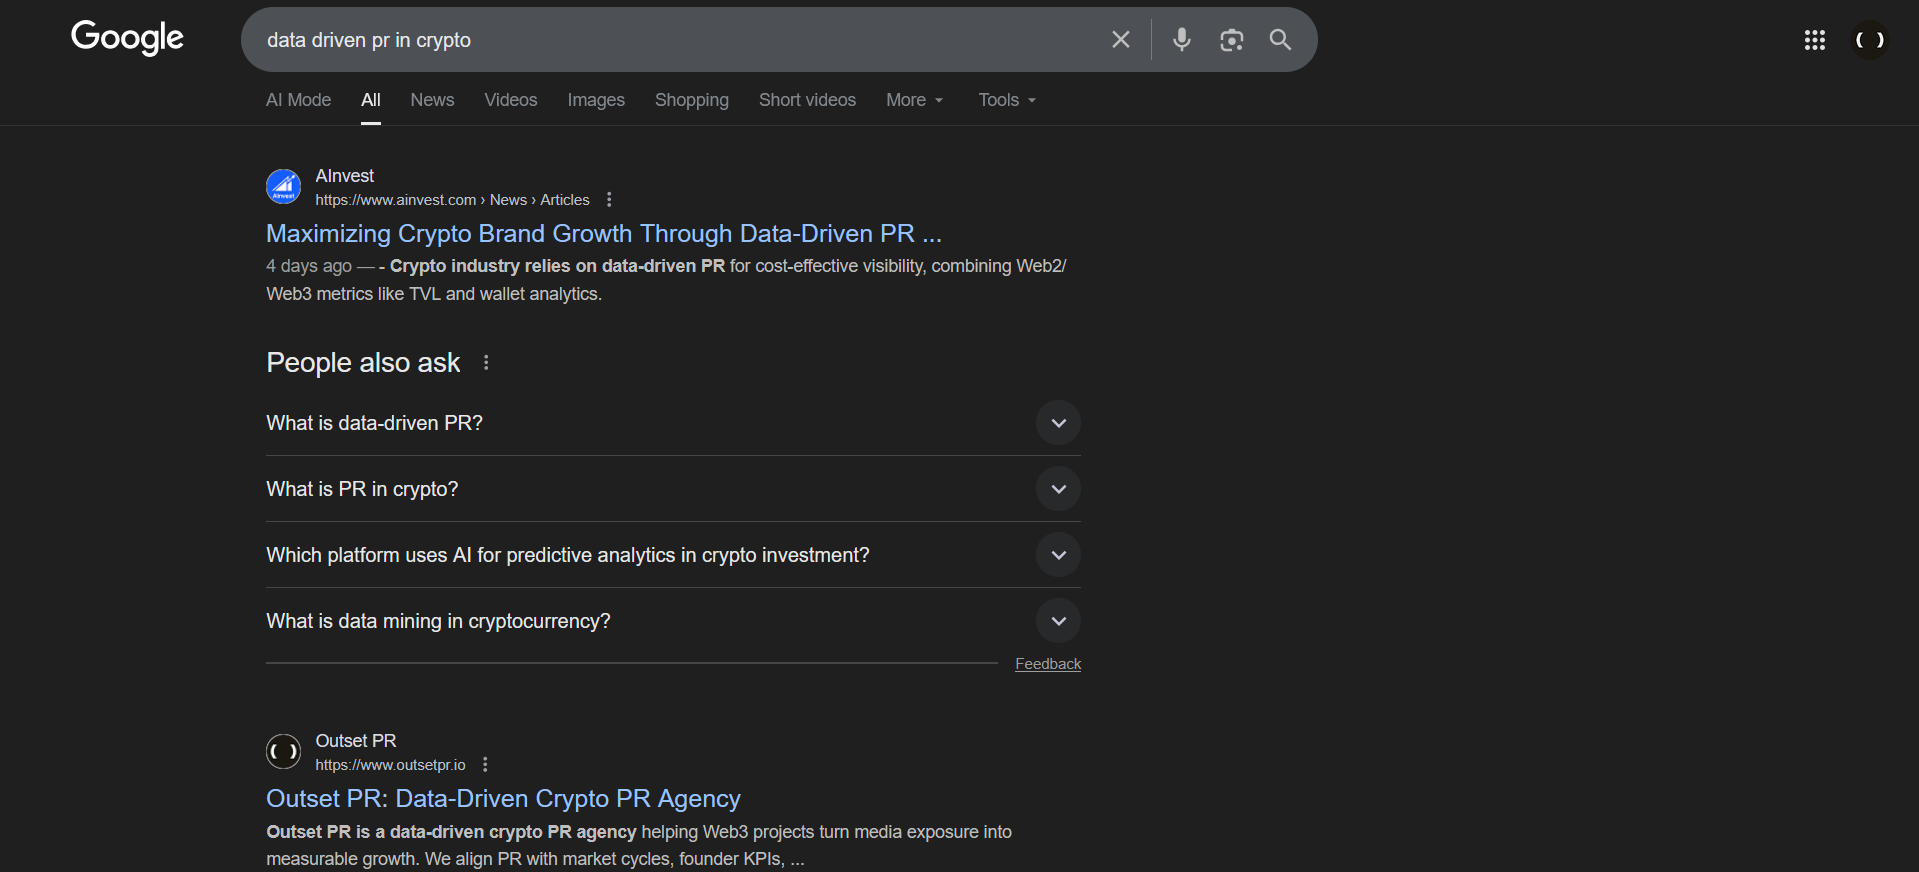Open the People also ask three-dot menu

(486, 363)
